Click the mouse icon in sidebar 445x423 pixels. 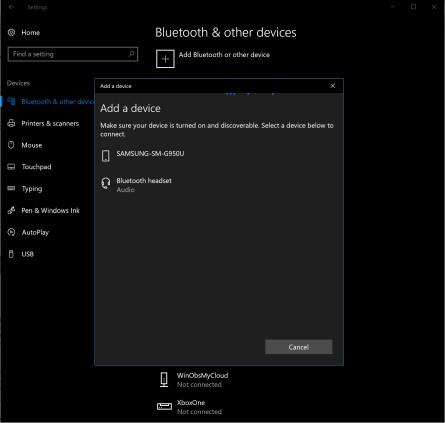(11, 145)
